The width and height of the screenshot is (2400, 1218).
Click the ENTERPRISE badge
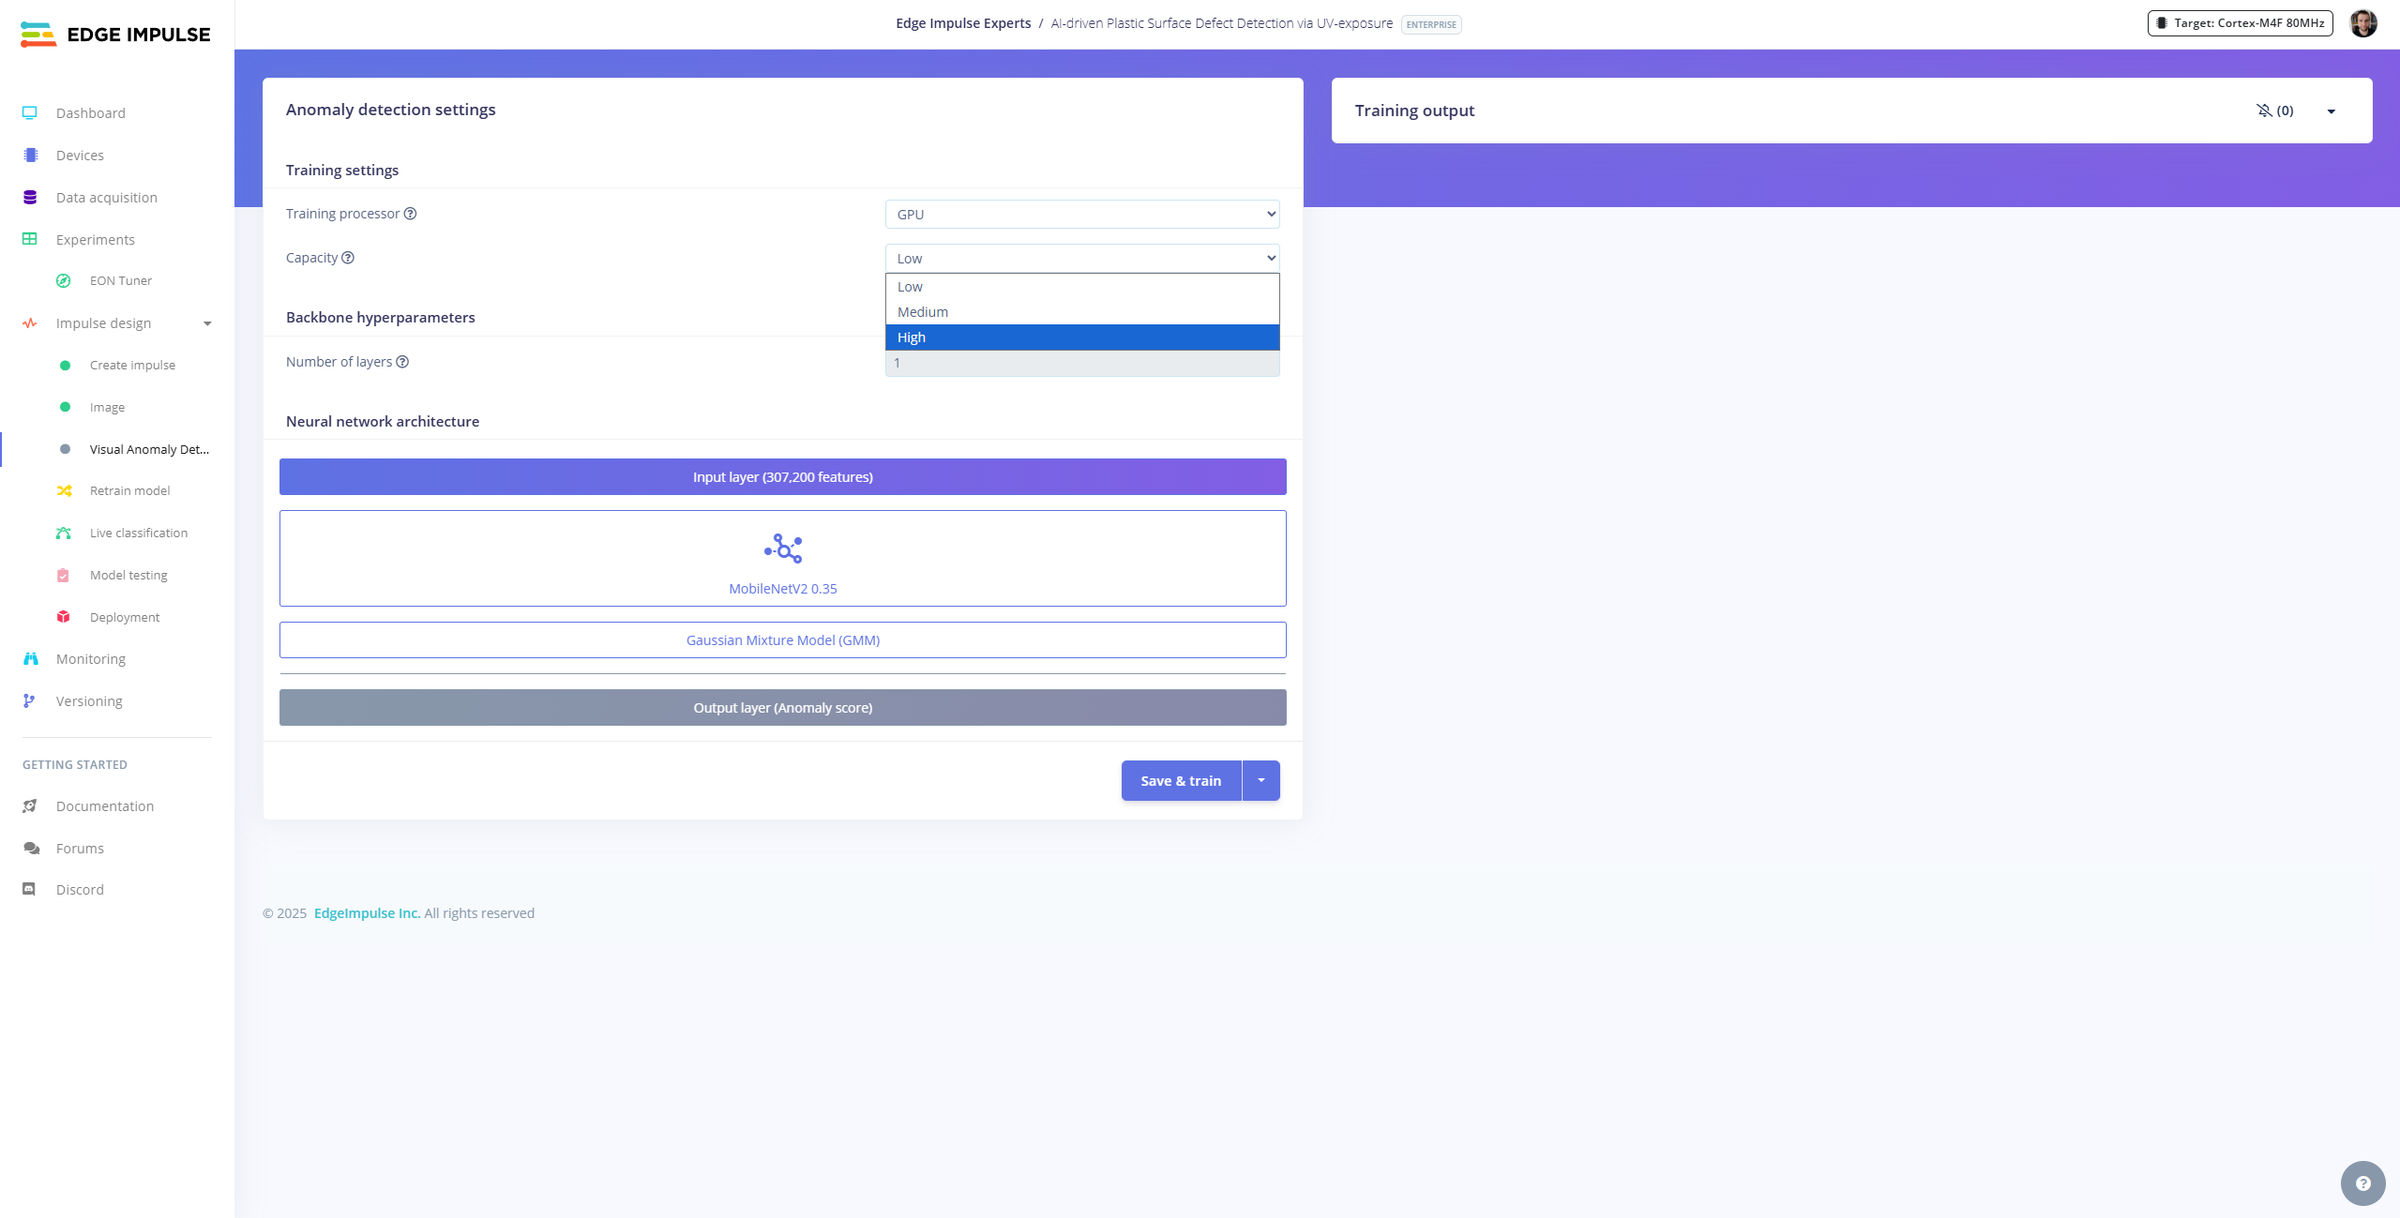pos(1431,24)
